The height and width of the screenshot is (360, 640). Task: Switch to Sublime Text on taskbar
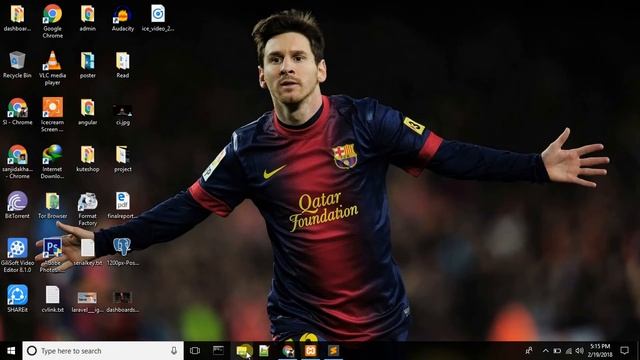click(333, 351)
